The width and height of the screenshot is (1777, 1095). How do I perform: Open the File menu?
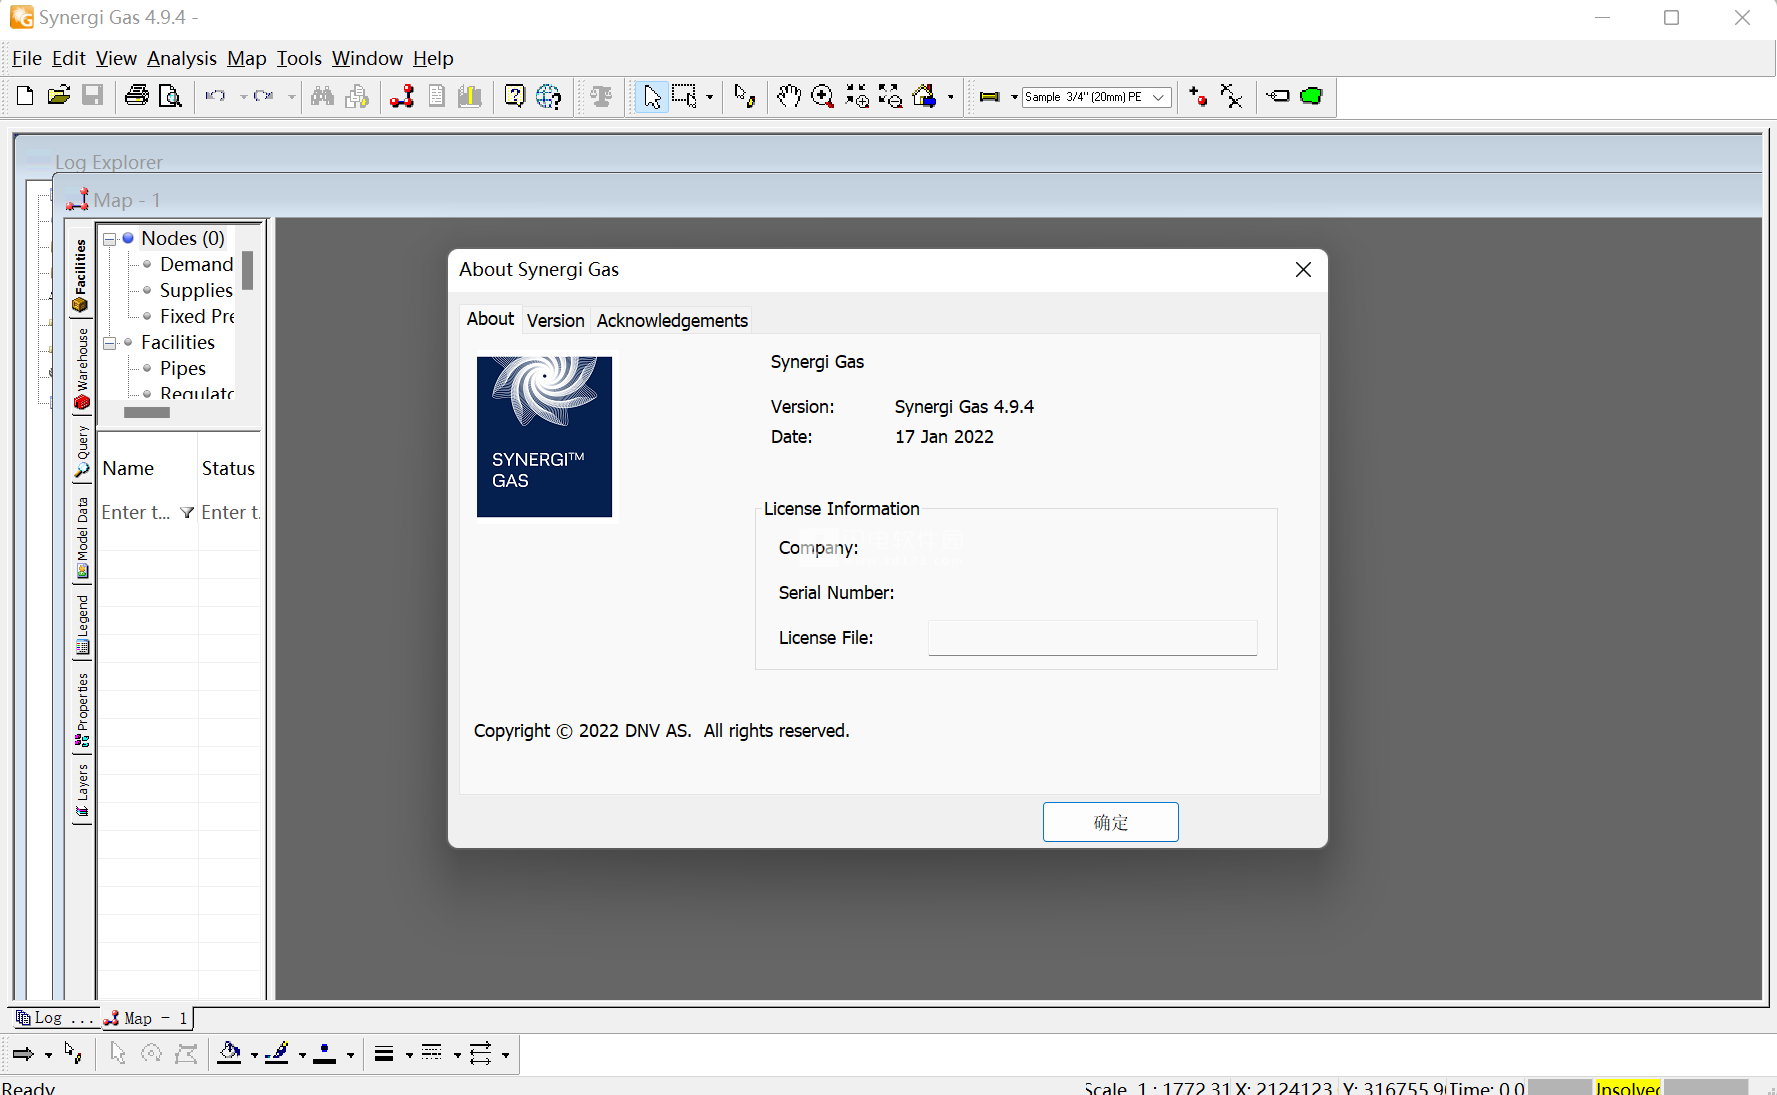pyautogui.click(x=27, y=58)
